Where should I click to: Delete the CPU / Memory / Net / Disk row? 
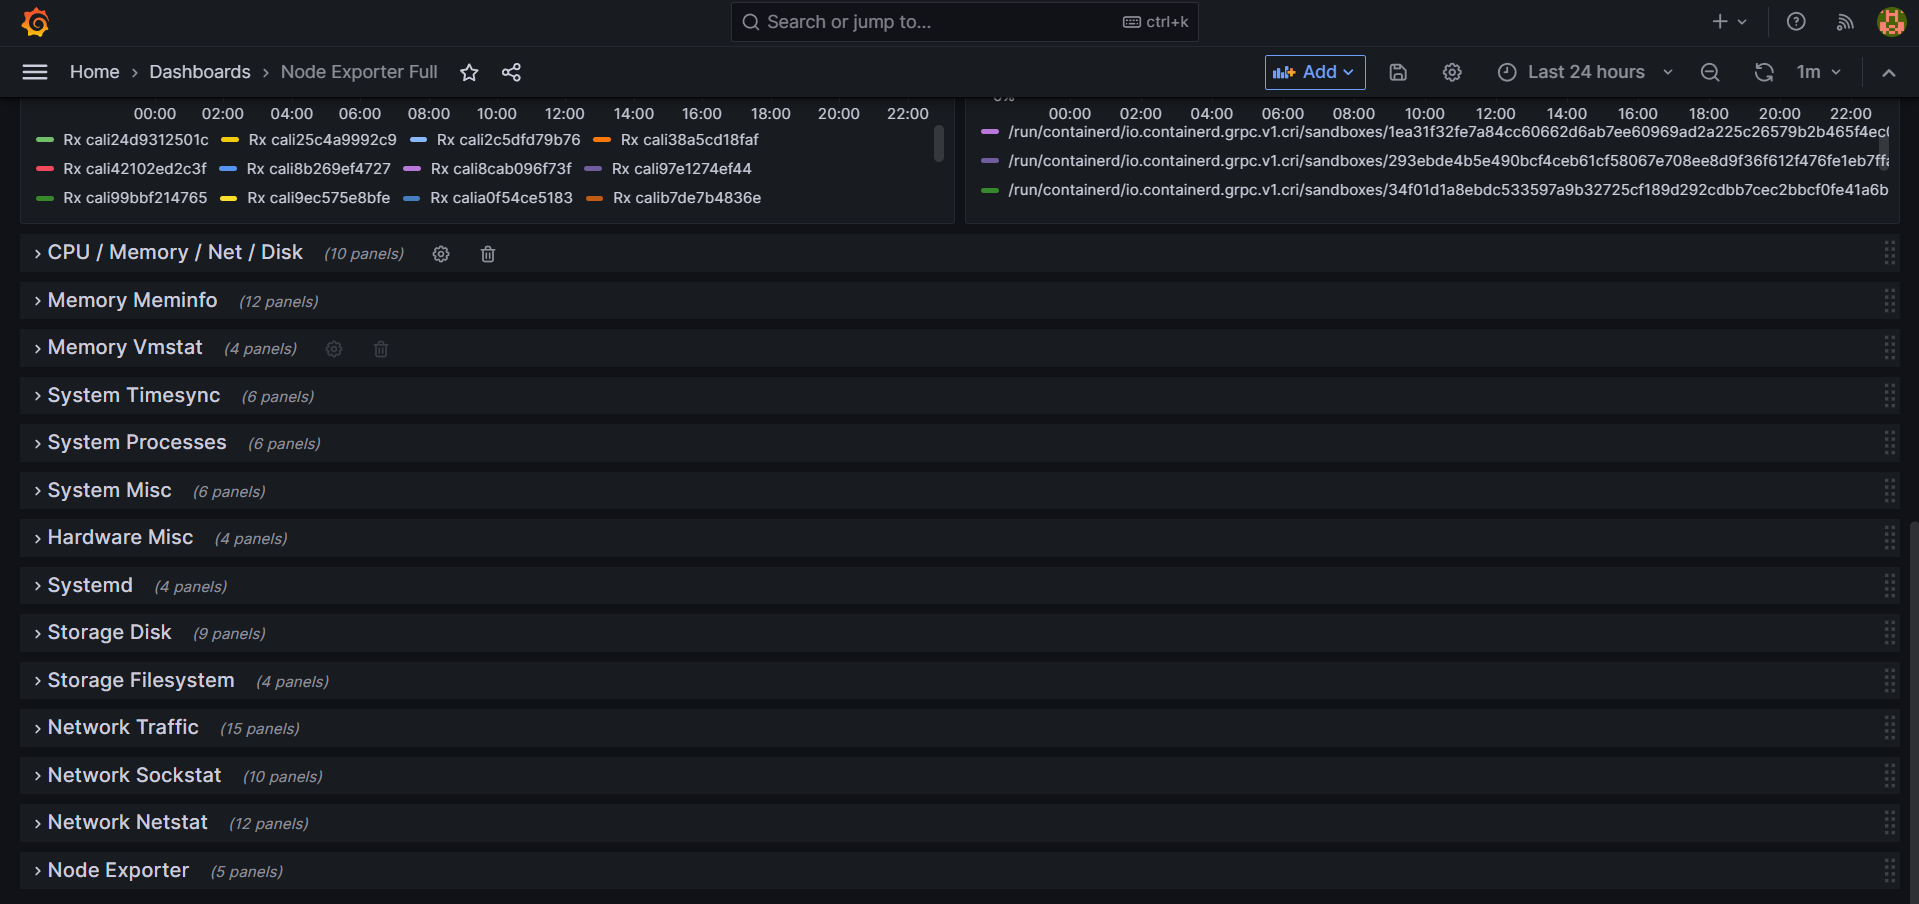[x=488, y=254]
